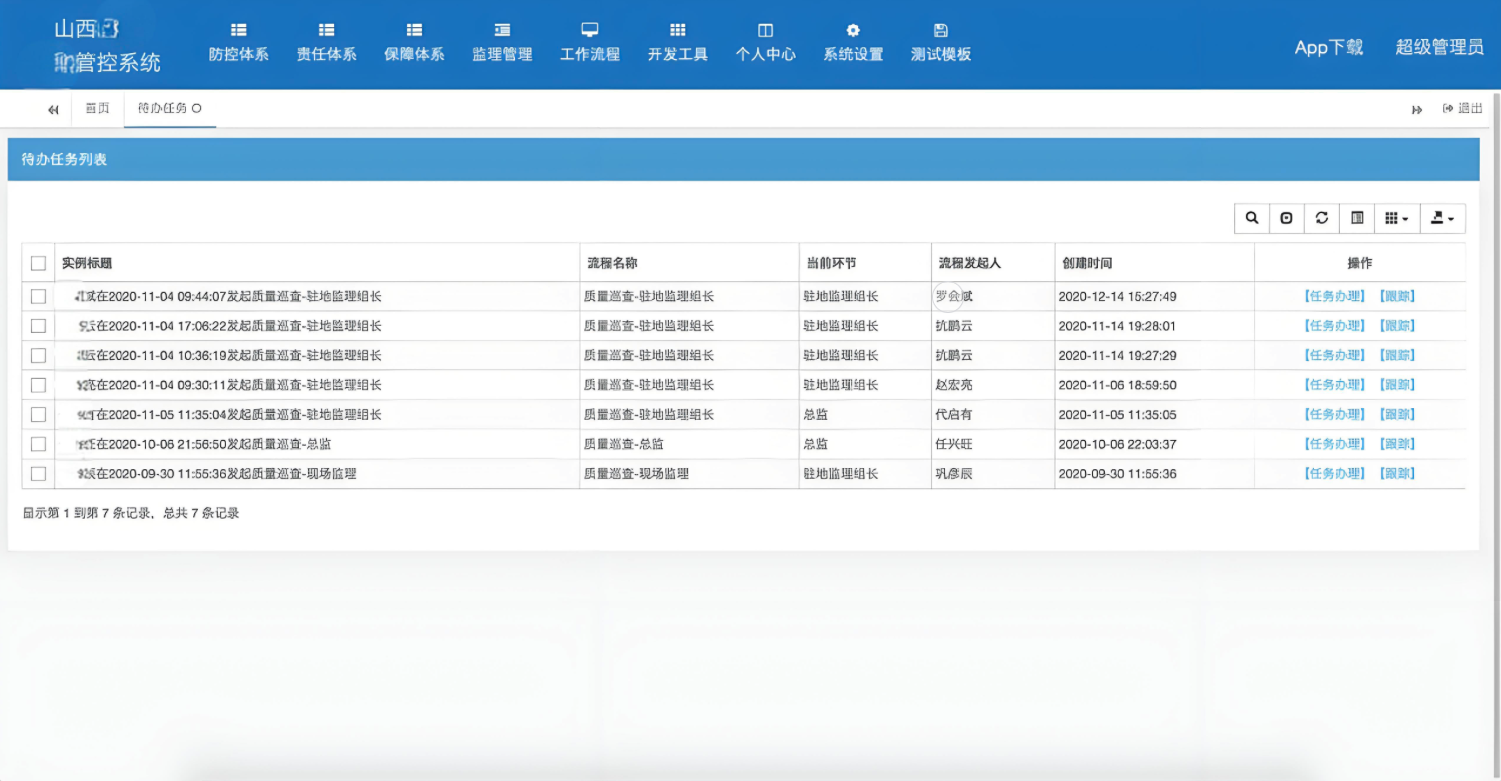
Task: Open the 防控体系 menu
Action: 239,43
